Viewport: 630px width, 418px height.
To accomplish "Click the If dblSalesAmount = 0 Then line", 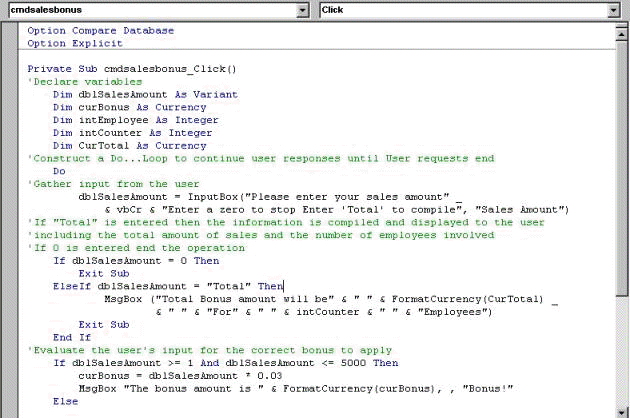I will tap(135, 260).
